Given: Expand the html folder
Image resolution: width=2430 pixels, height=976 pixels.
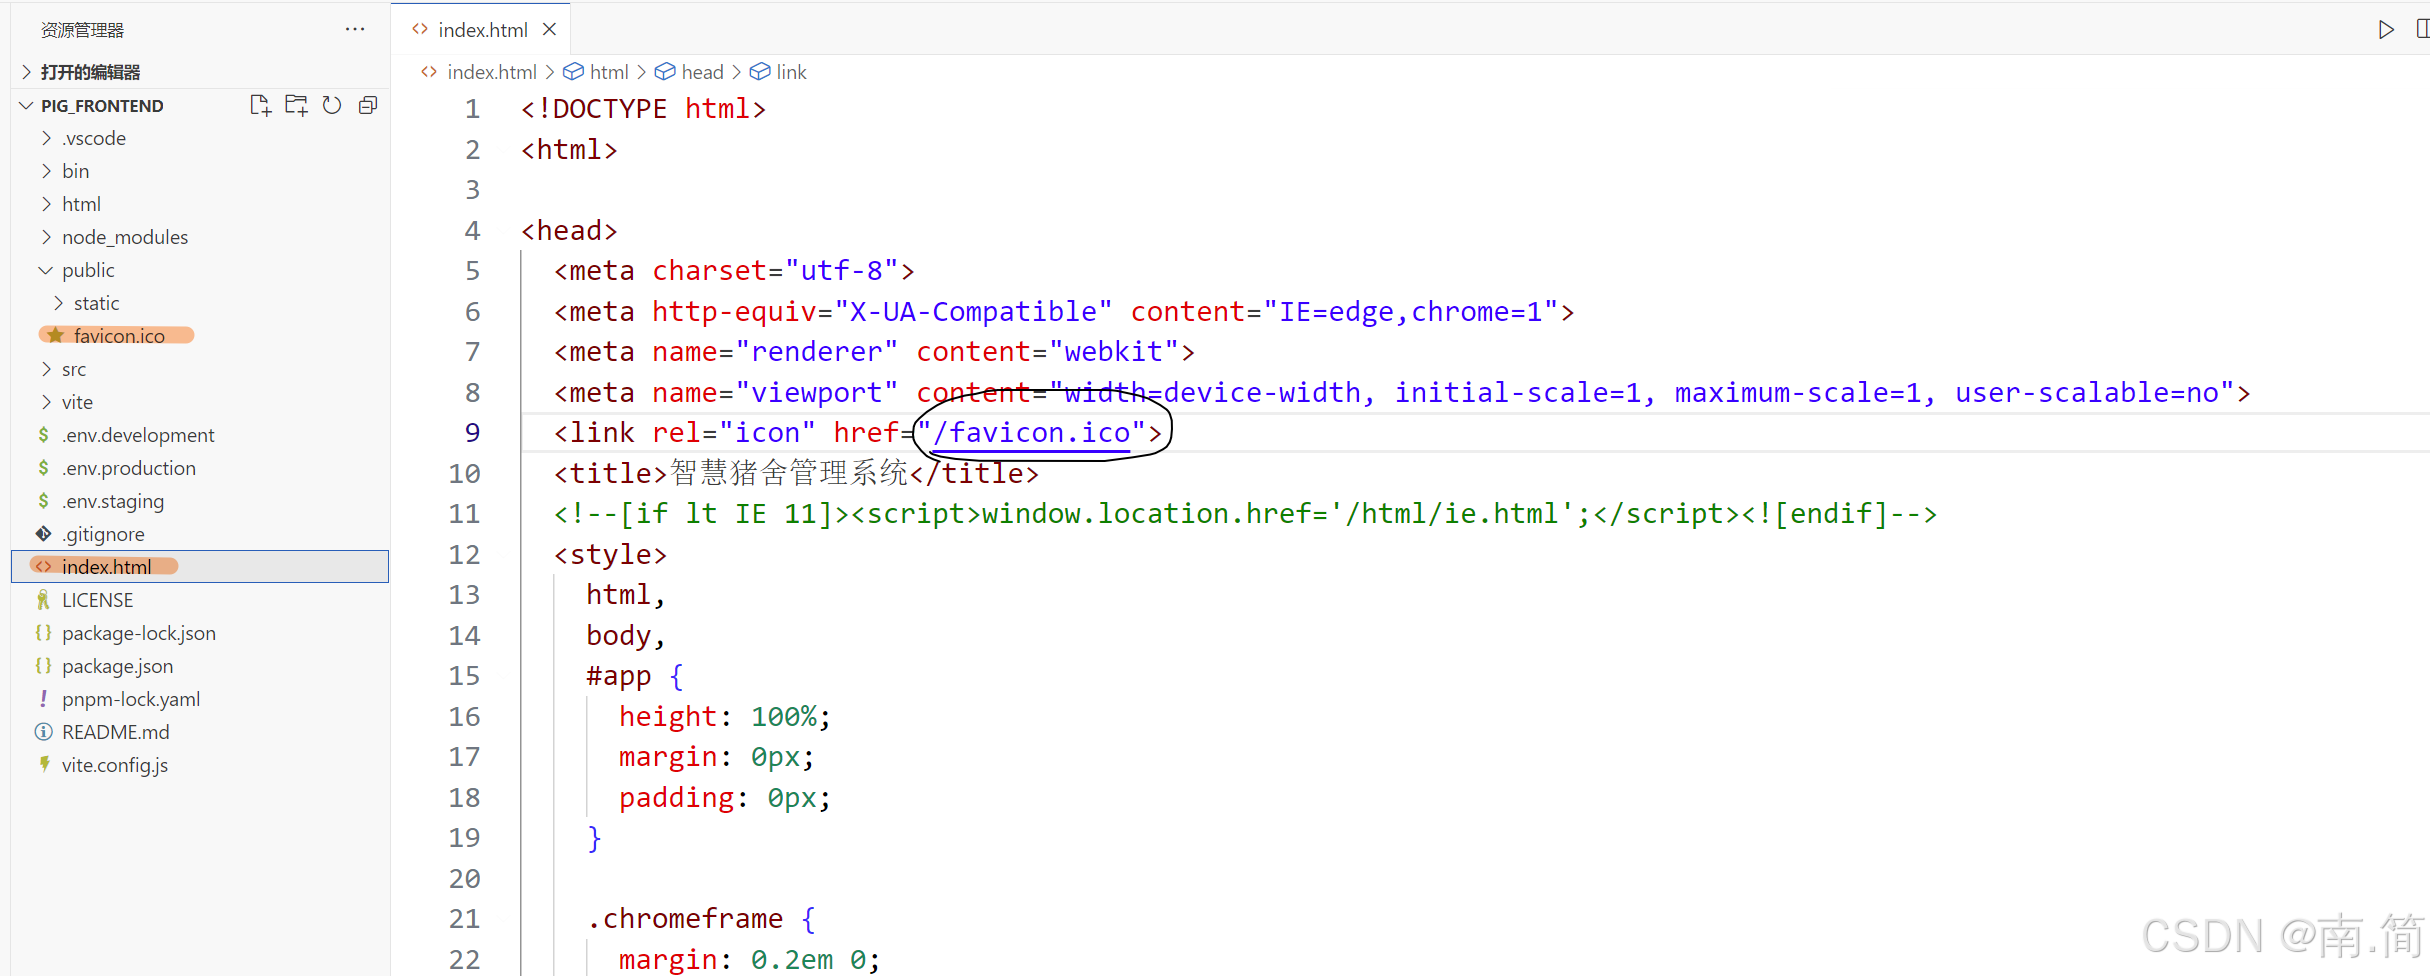Looking at the screenshot, I should click(x=200, y=204).
